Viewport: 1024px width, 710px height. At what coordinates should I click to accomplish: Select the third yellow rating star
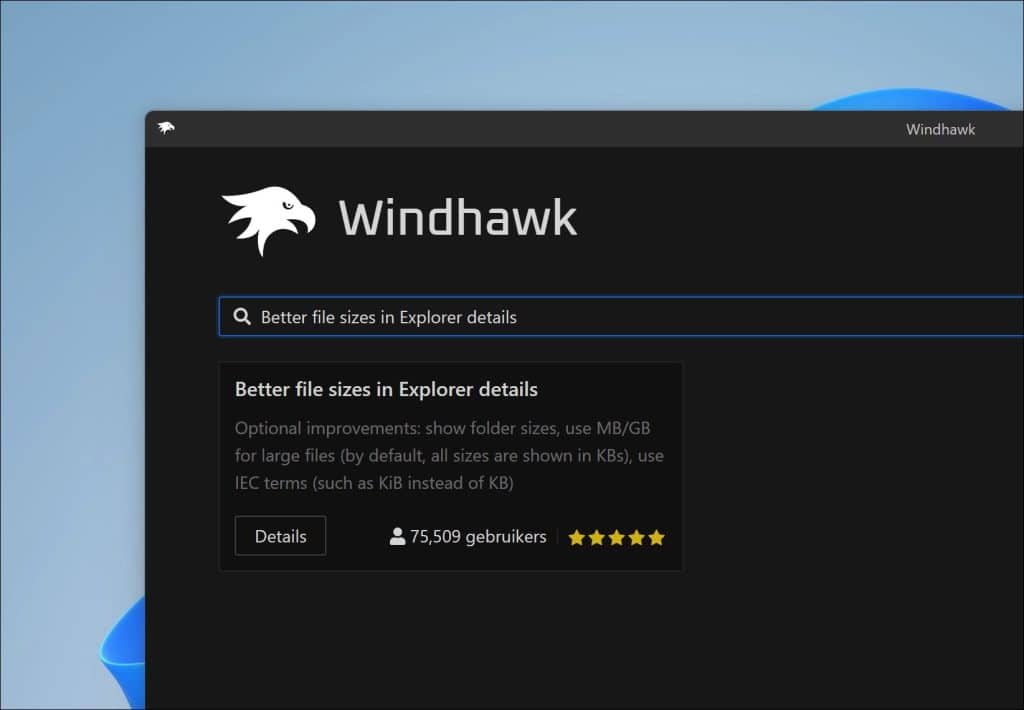pyautogui.click(x=616, y=538)
